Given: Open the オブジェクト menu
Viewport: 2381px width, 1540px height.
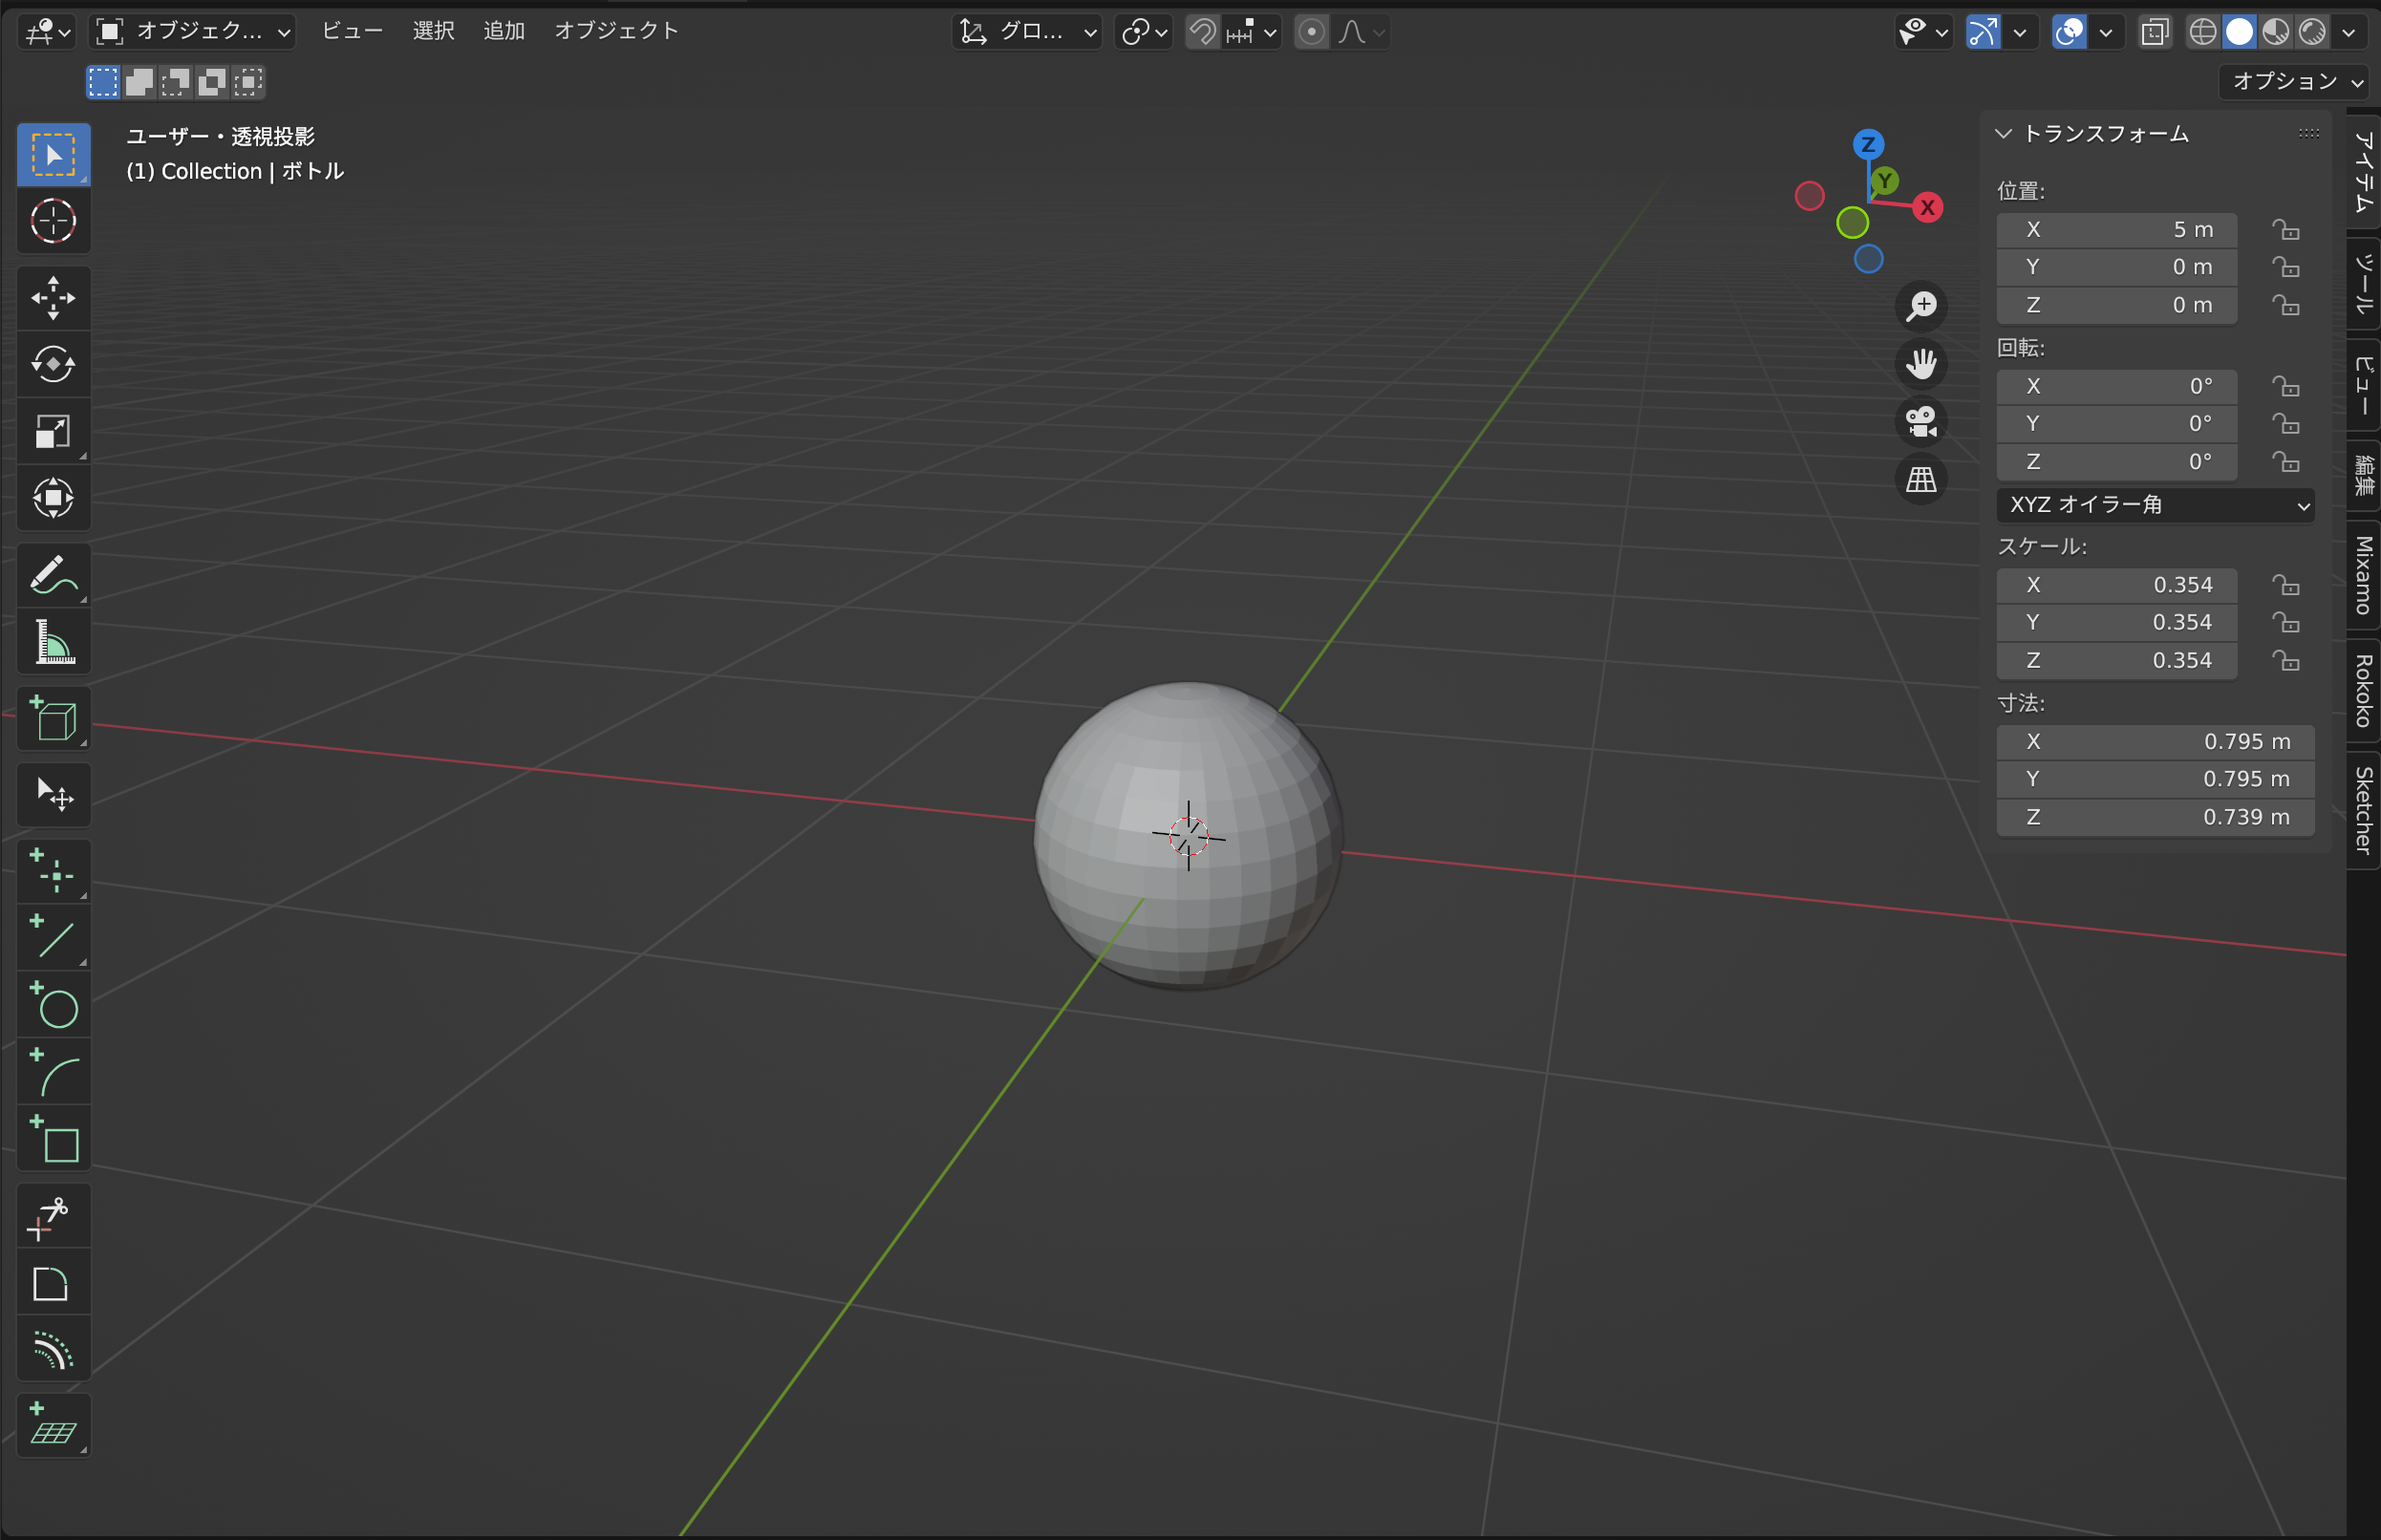Looking at the screenshot, I should 617,31.
